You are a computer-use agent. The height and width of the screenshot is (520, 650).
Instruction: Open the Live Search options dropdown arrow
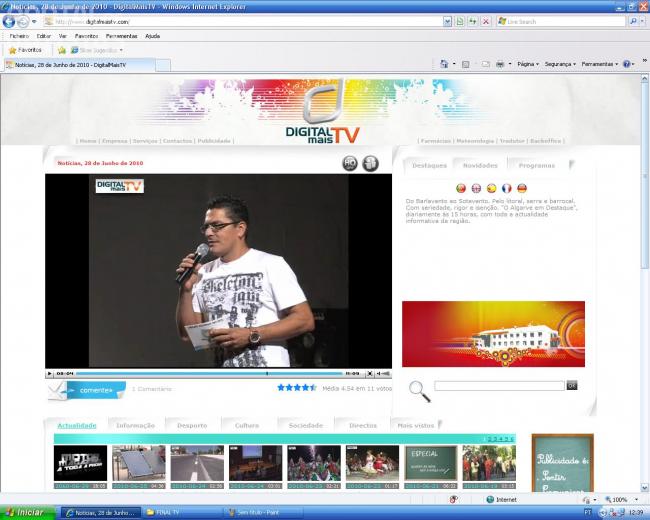tap(643, 21)
